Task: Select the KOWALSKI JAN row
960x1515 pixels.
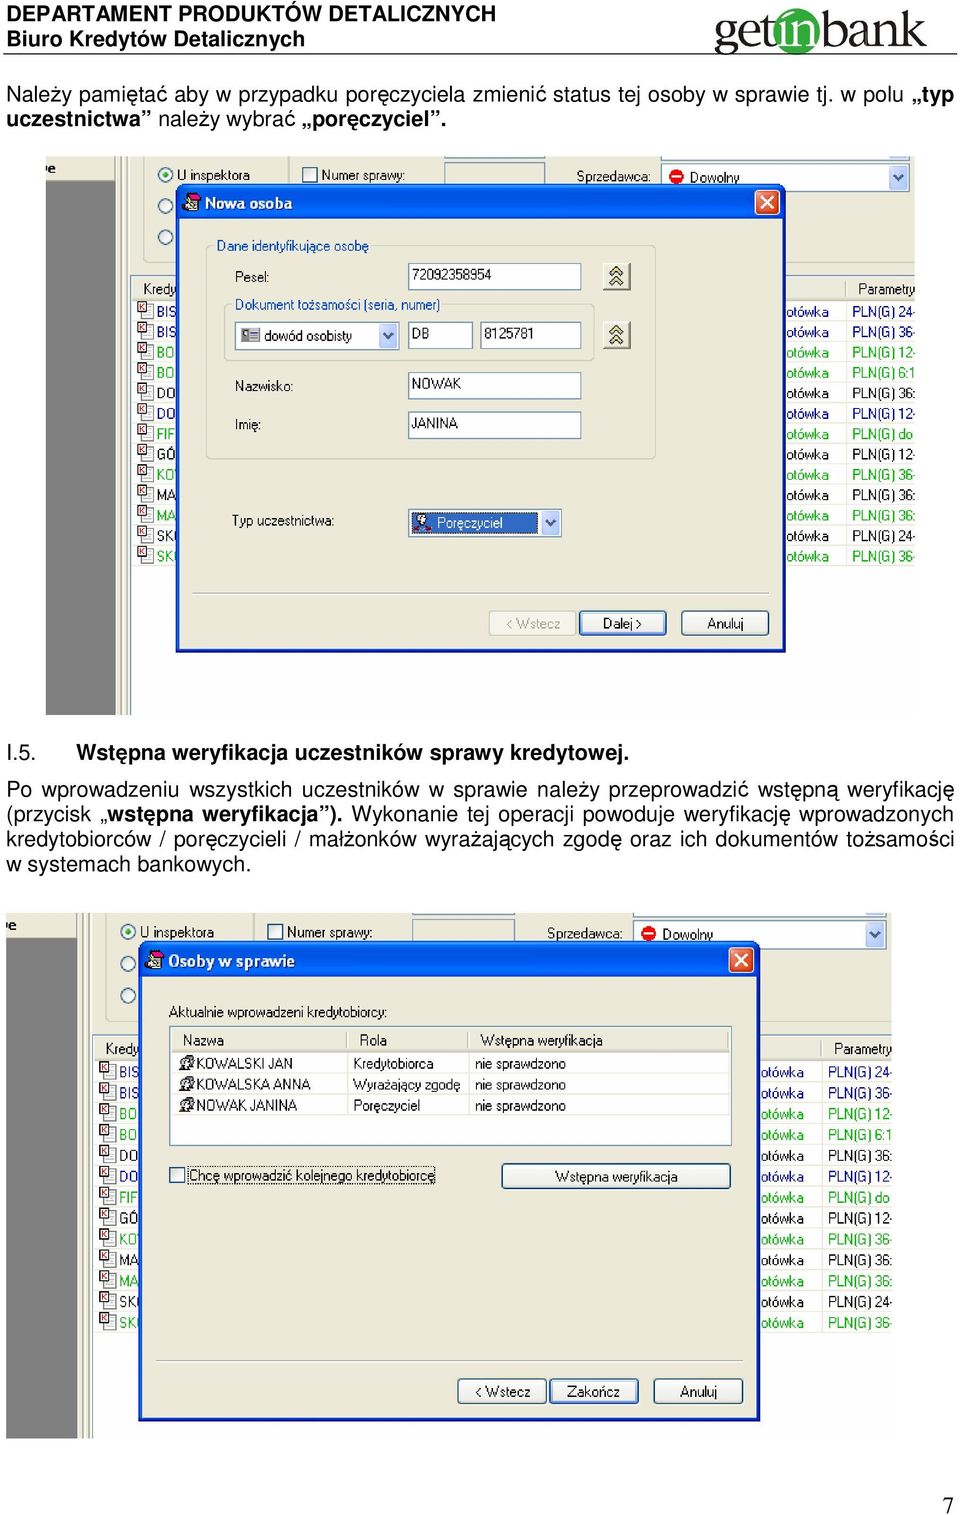Action: click(x=450, y=1063)
